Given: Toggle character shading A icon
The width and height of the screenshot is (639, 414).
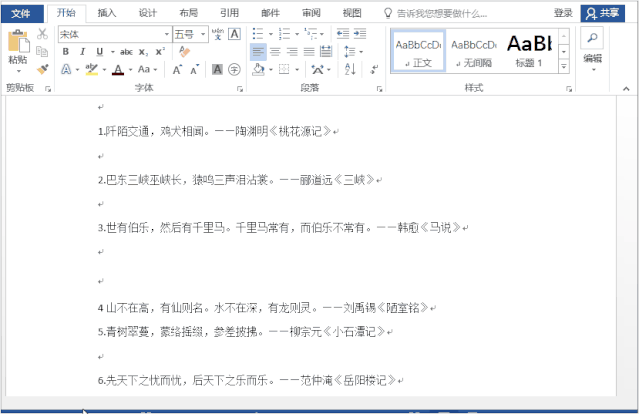Looking at the screenshot, I should coord(217,70).
